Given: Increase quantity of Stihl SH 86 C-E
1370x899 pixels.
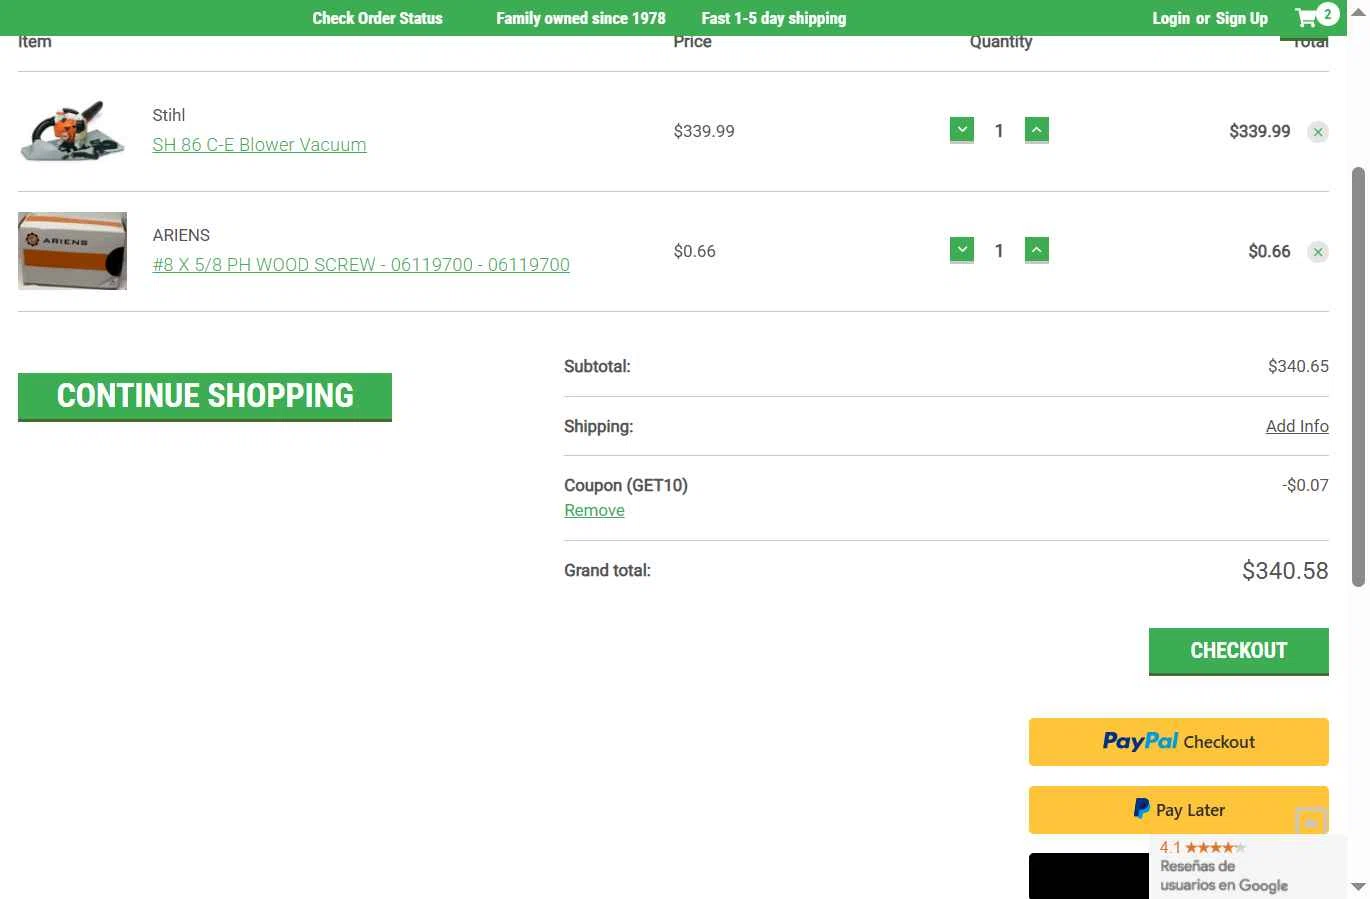Looking at the screenshot, I should (1037, 130).
